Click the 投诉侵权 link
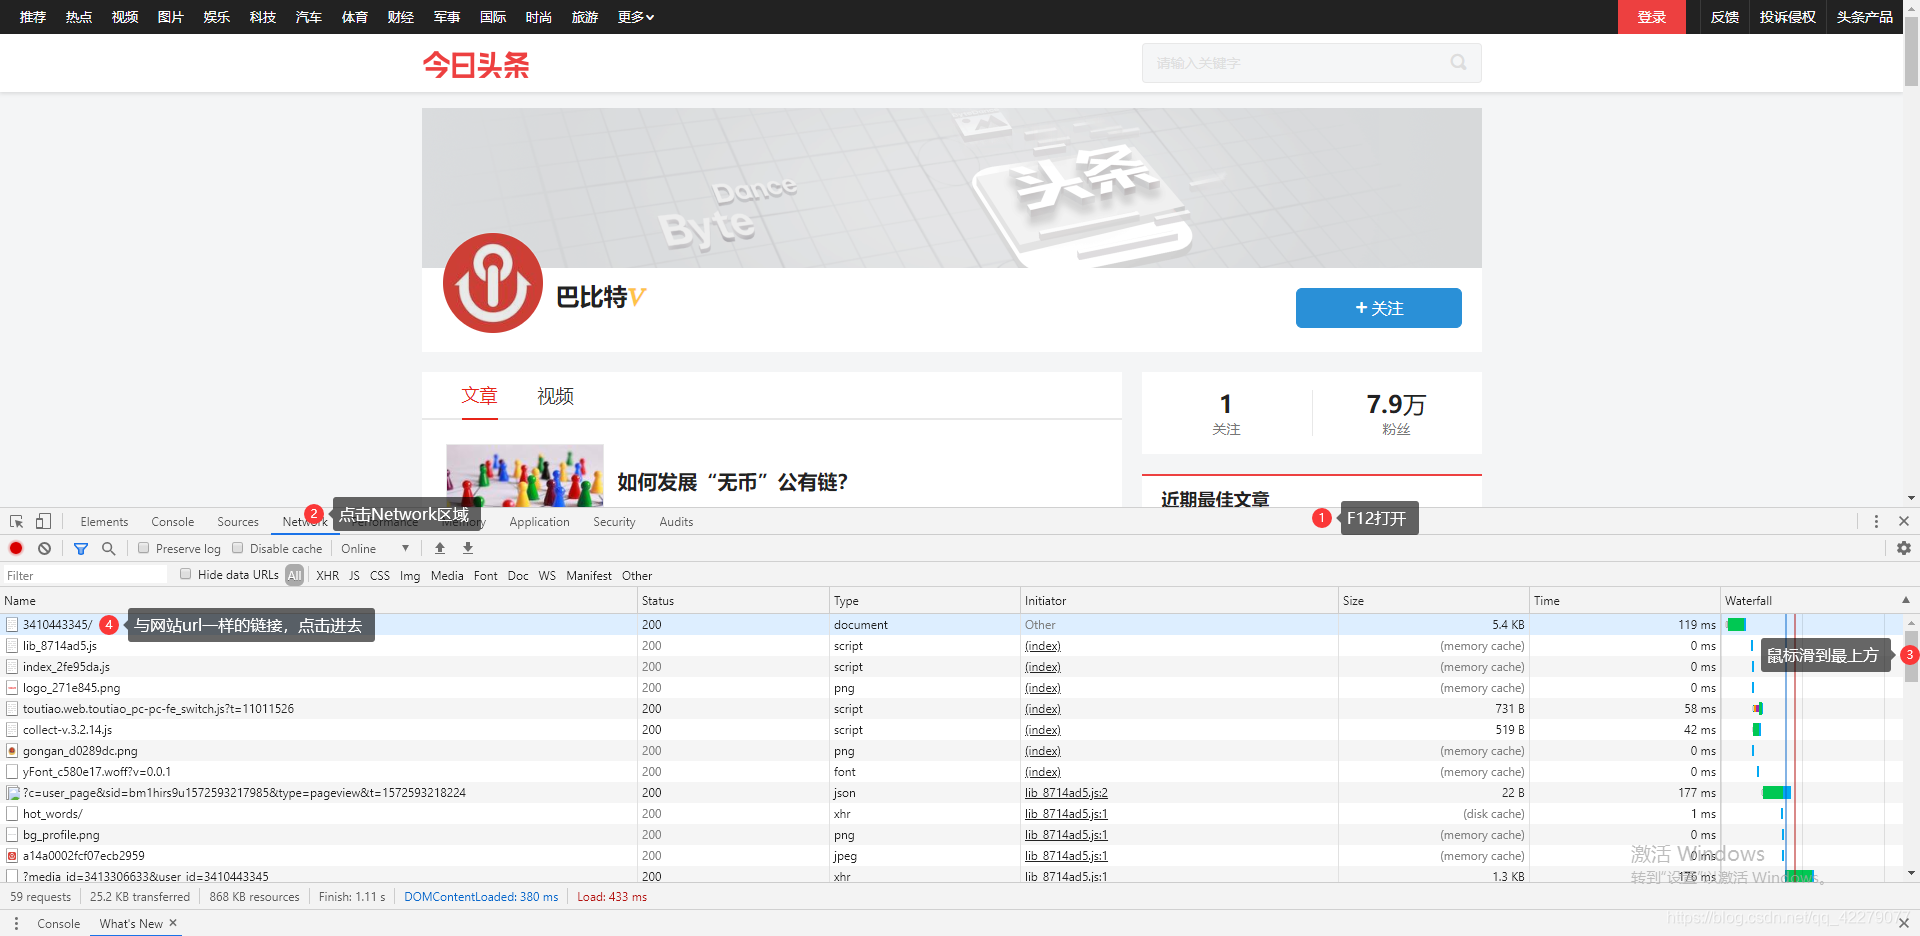This screenshot has width=1920, height=936. pyautogui.click(x=1788, y=17)
